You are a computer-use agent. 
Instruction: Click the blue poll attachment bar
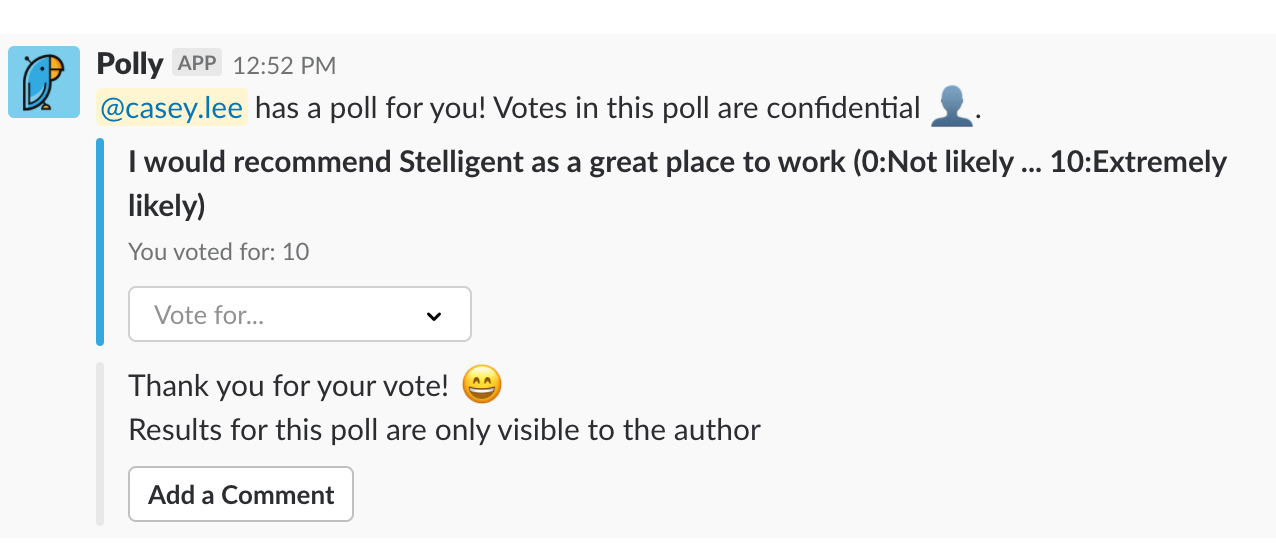pos(100,243)
